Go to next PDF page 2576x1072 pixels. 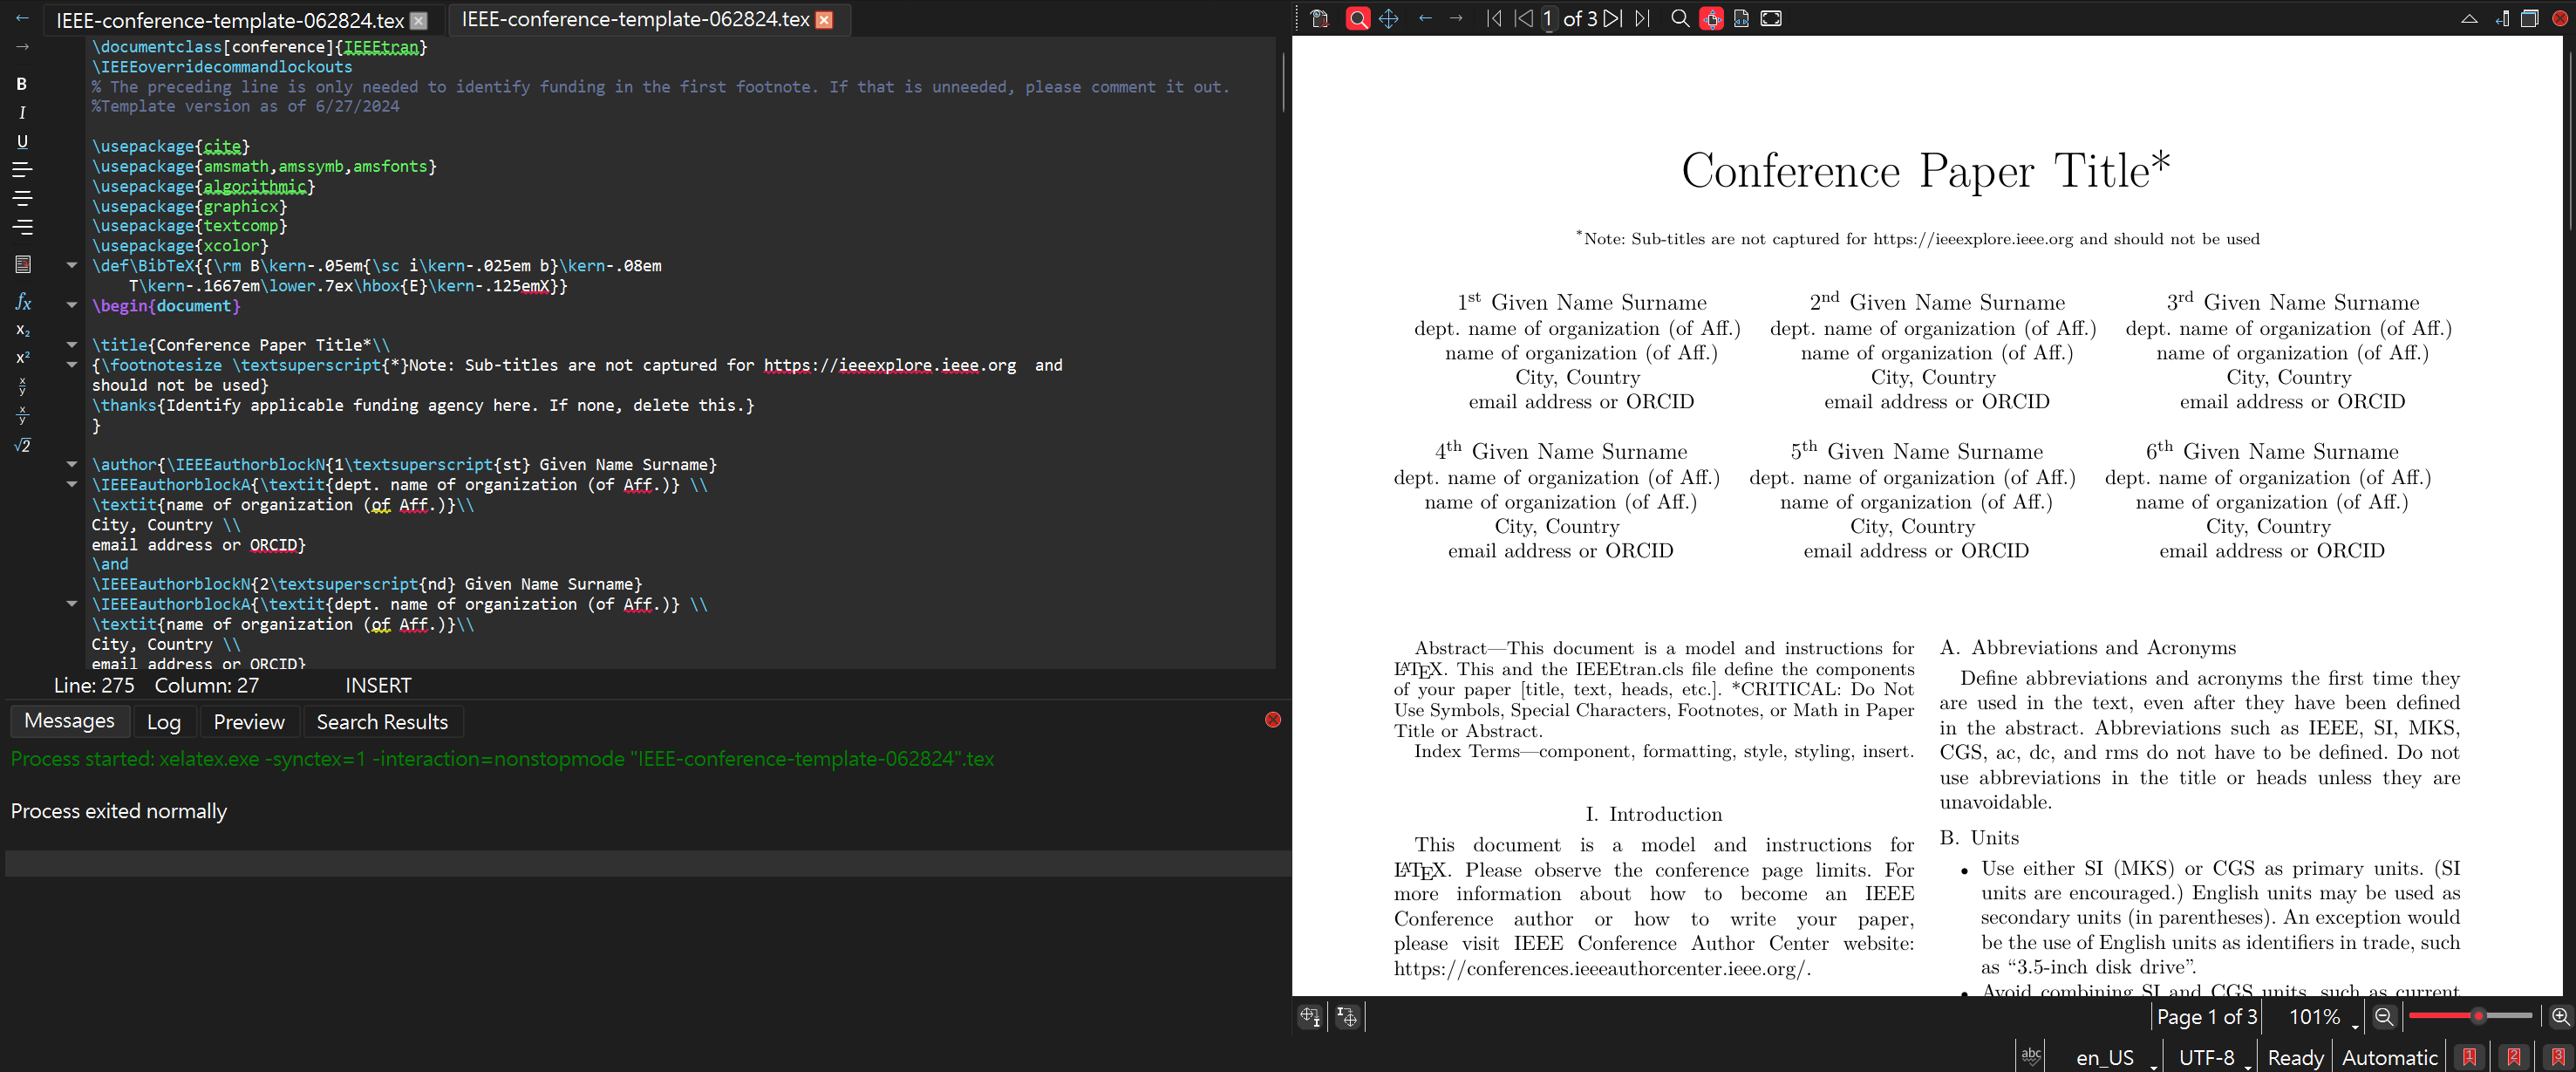tap(1612, 18)
